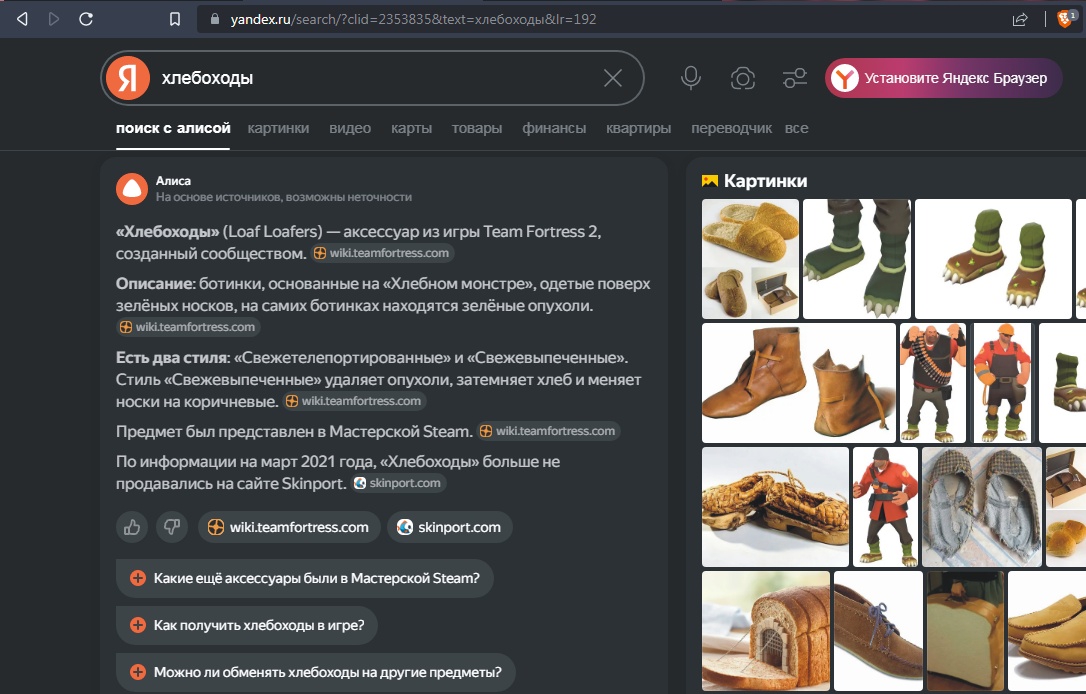Screen dimensions: 1086x694
Task: Open the финансы tab
Action: [554, 128]
